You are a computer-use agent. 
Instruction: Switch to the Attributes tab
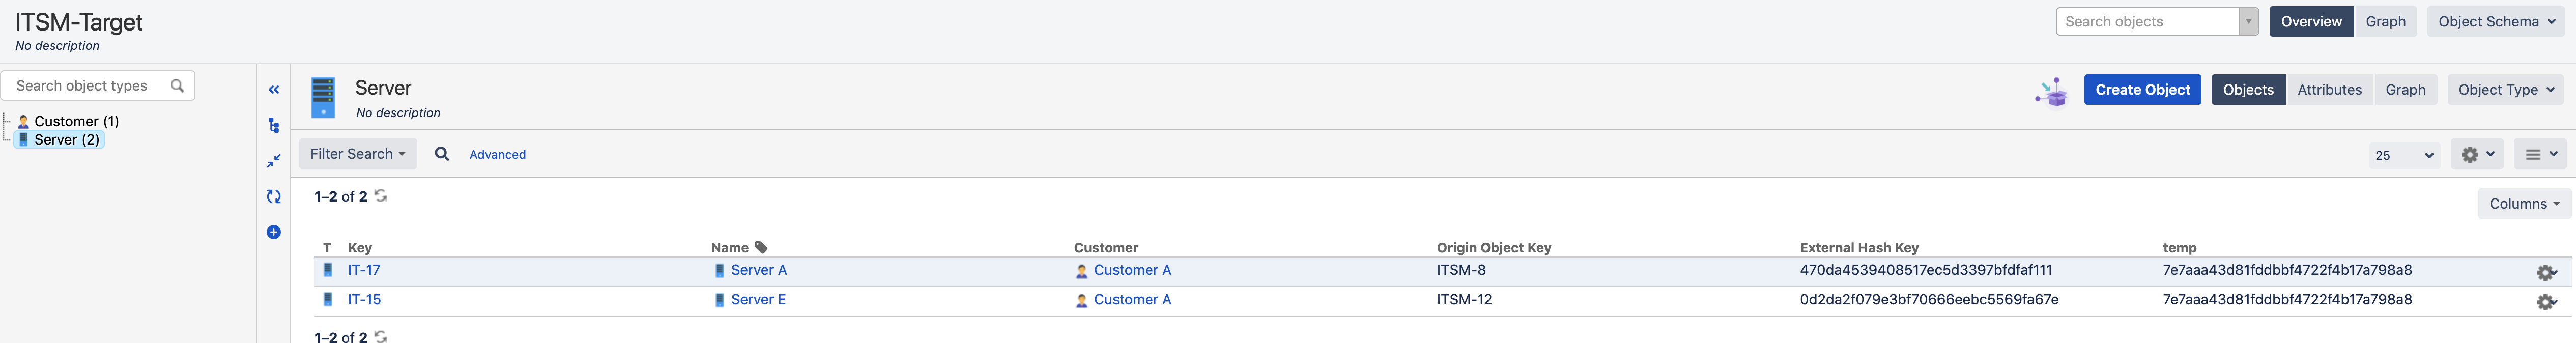coord(2329,90)
